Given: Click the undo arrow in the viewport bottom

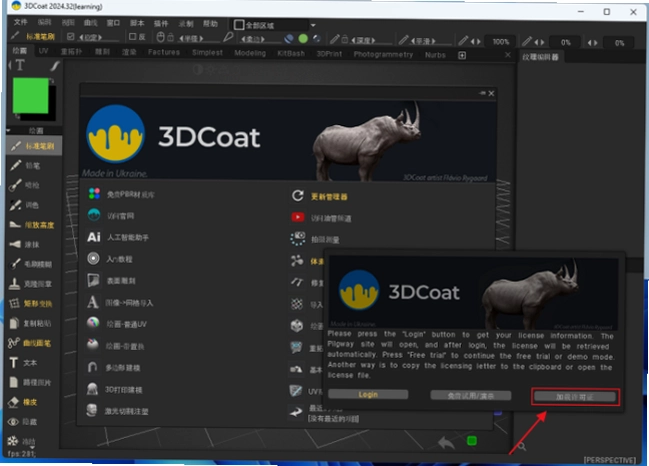Looking at the screenshot, I should point(446,443).
